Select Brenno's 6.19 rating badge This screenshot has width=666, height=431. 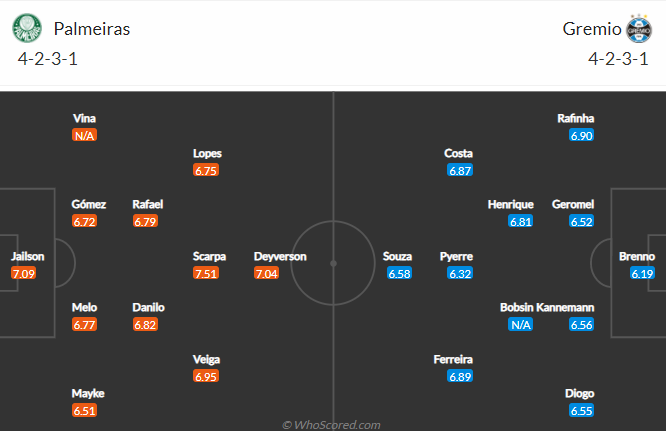pyautogui.click(x=642, y=273)
